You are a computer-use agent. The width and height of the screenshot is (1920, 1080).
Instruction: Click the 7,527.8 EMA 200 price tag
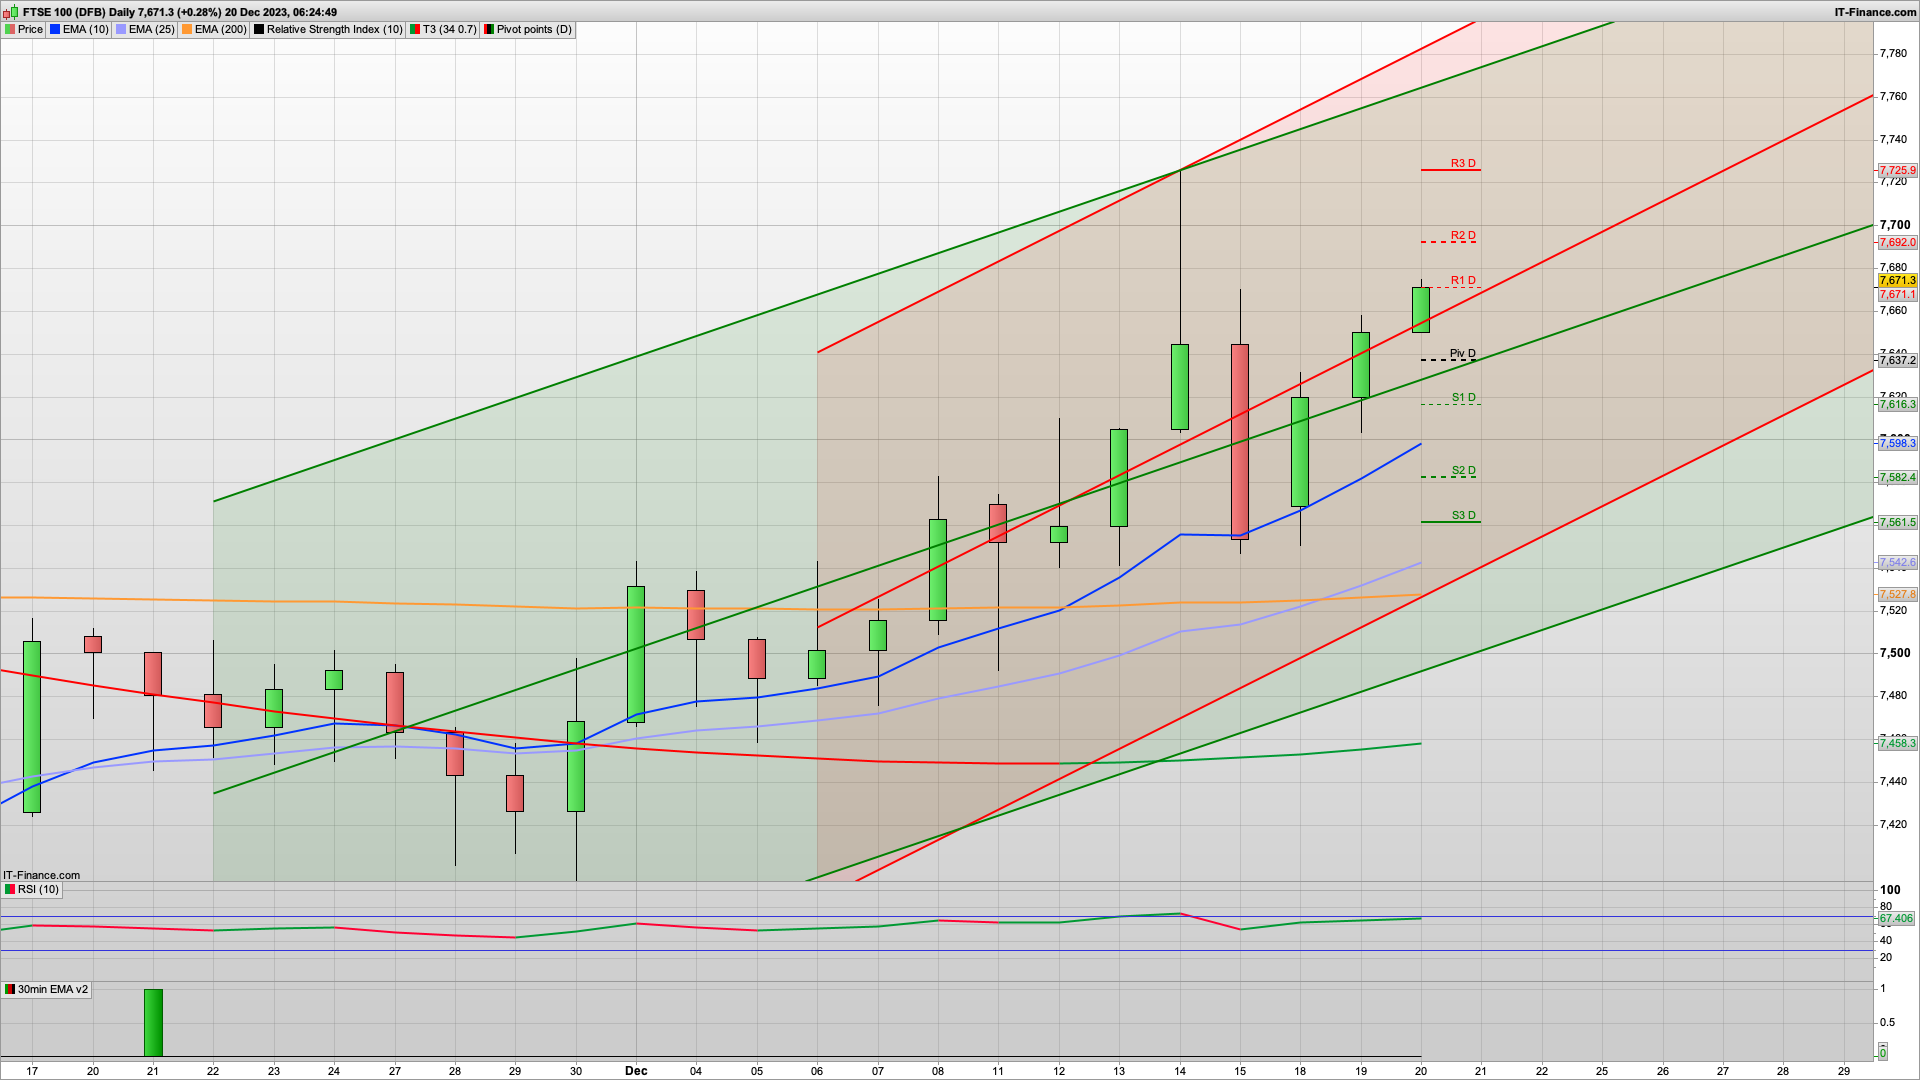tap(1897, 595)
